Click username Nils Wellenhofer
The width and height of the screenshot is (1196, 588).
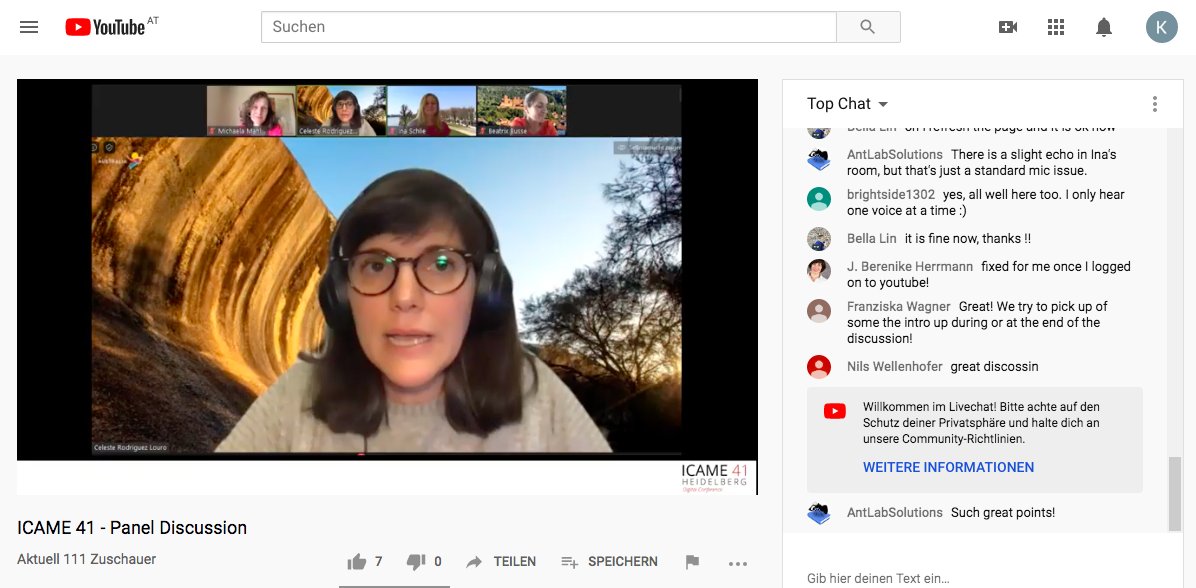[895, 367]
